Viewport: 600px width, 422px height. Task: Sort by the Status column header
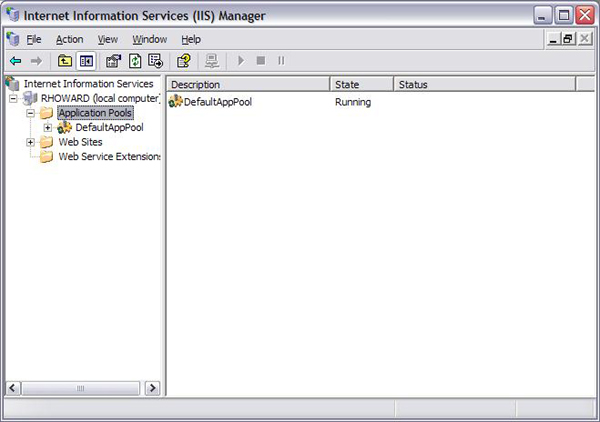tap(484, 84)
